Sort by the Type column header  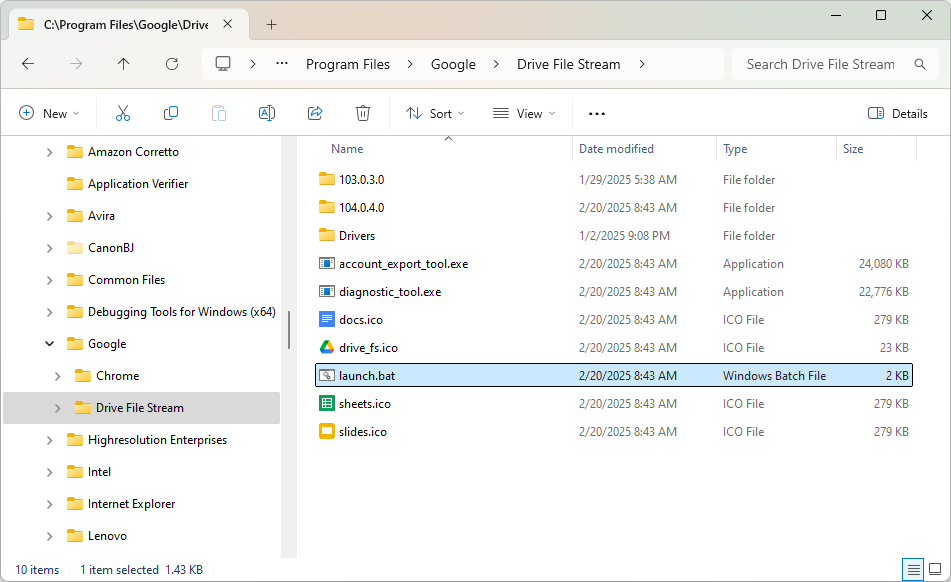pos(735,149)
